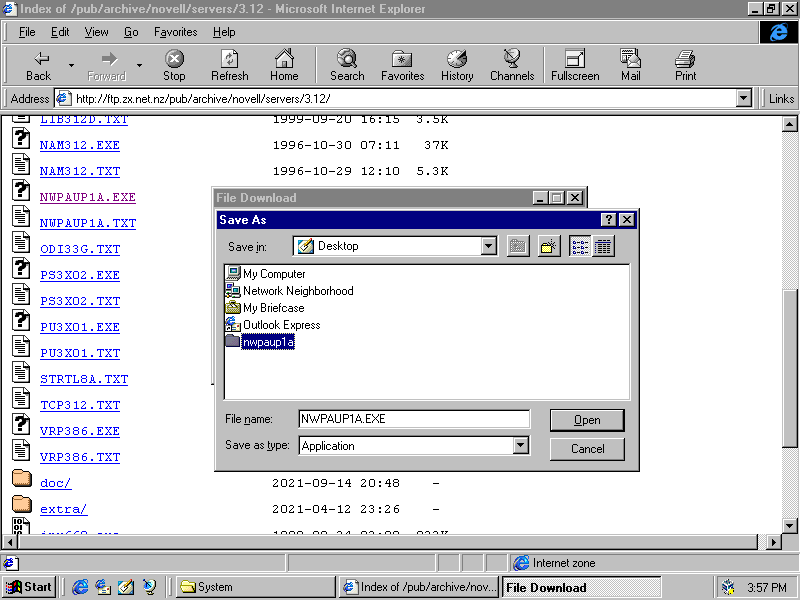Open the Address bar dropdown
The image size is (800, 600).
click(x=744, y=98)
